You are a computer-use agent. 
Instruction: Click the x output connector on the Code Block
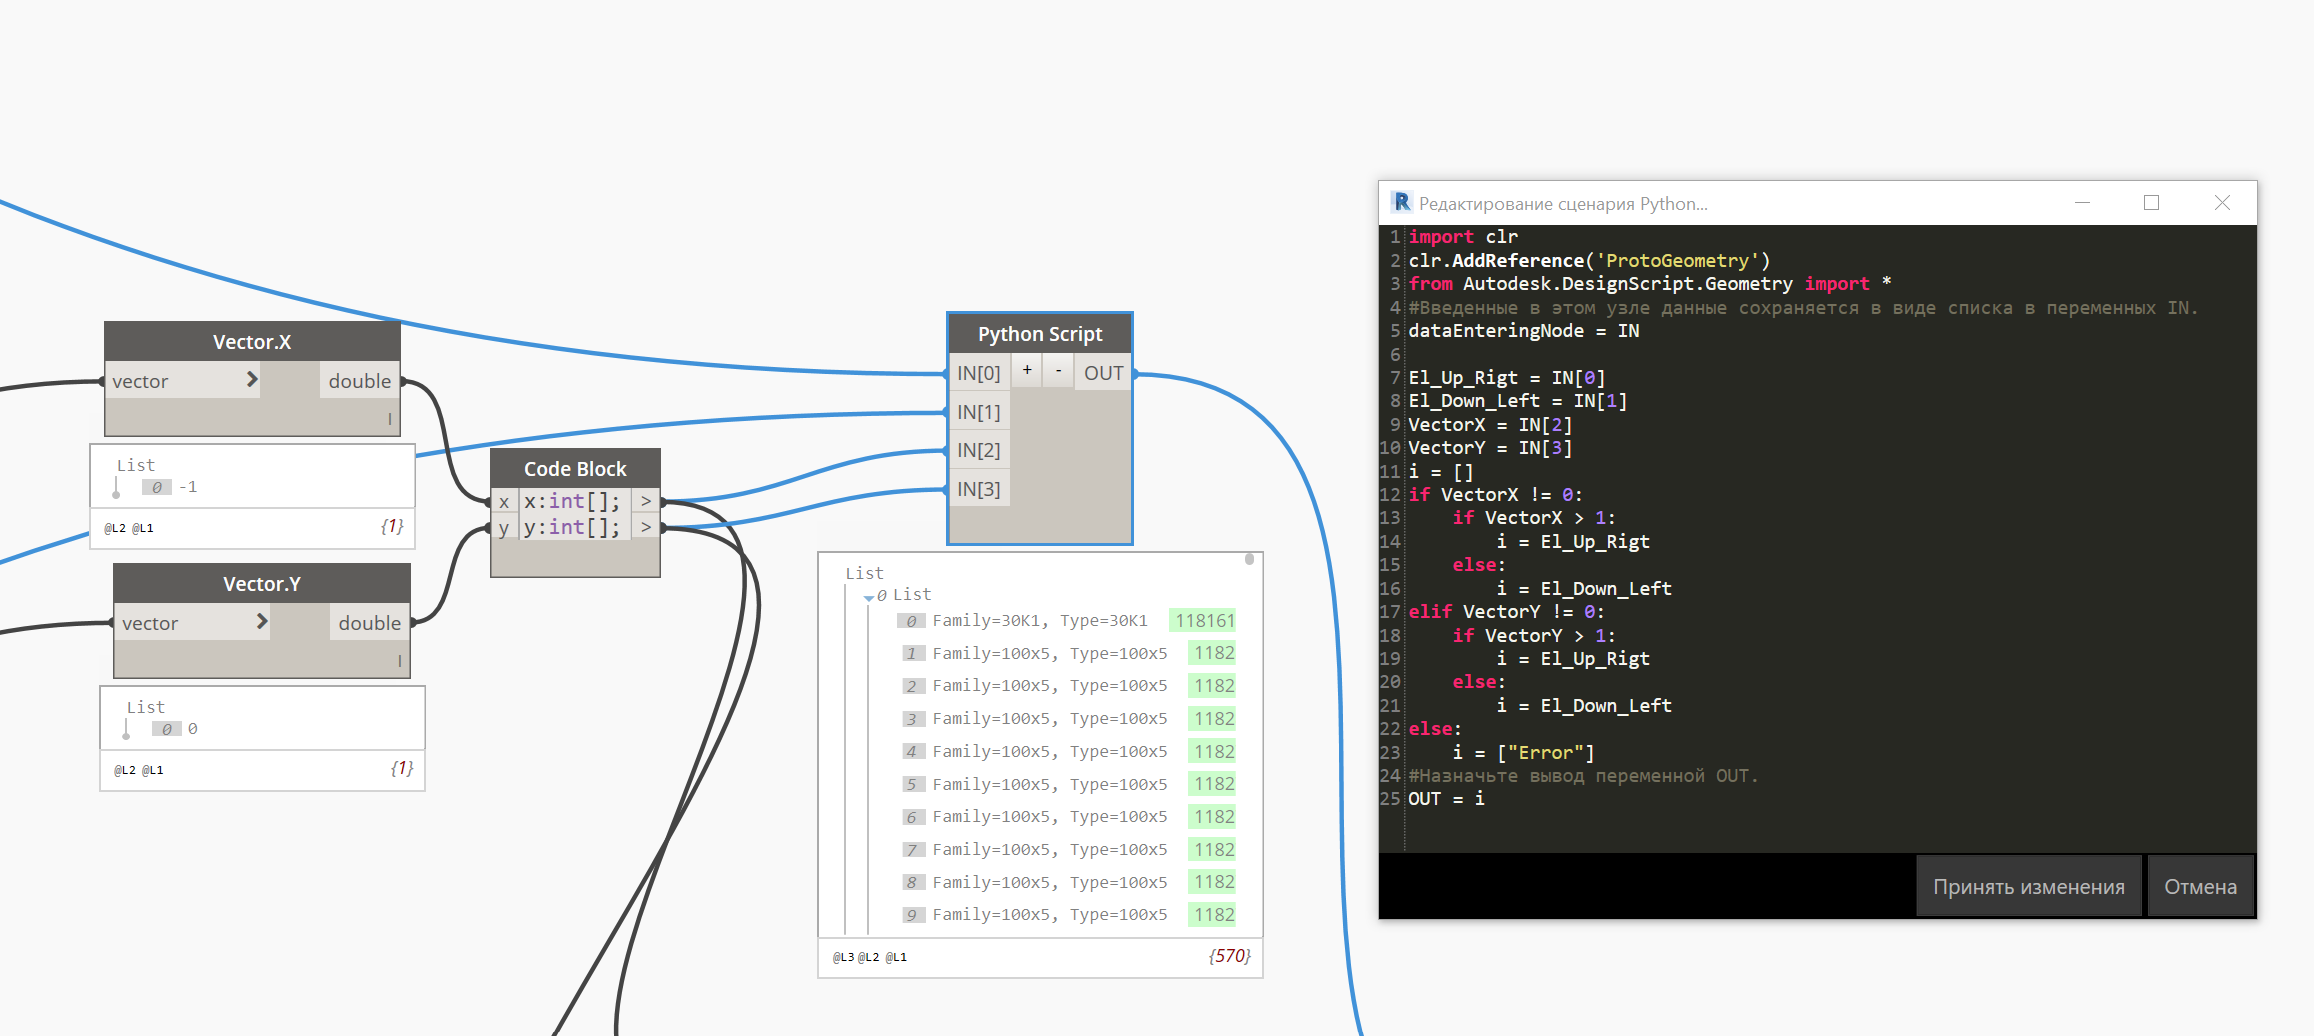pyautogui.click(x=646, y=500)
